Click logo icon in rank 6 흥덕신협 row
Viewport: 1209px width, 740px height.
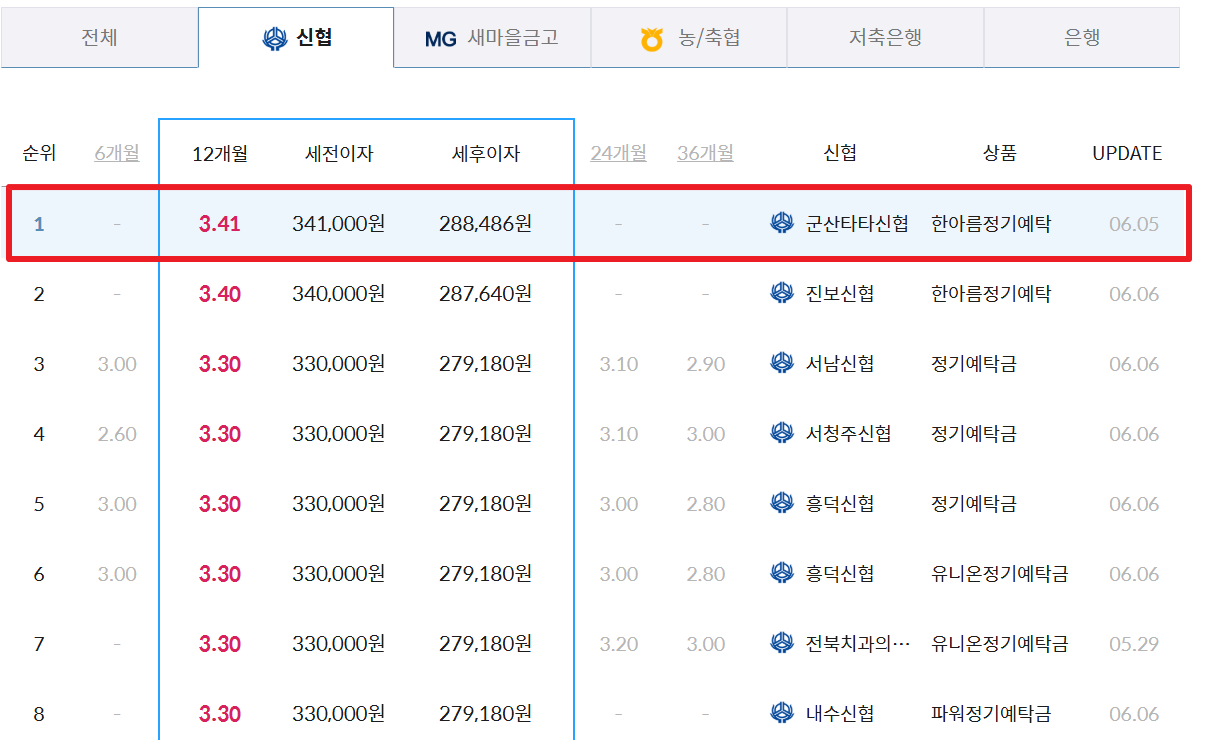(x=782, y=573)
